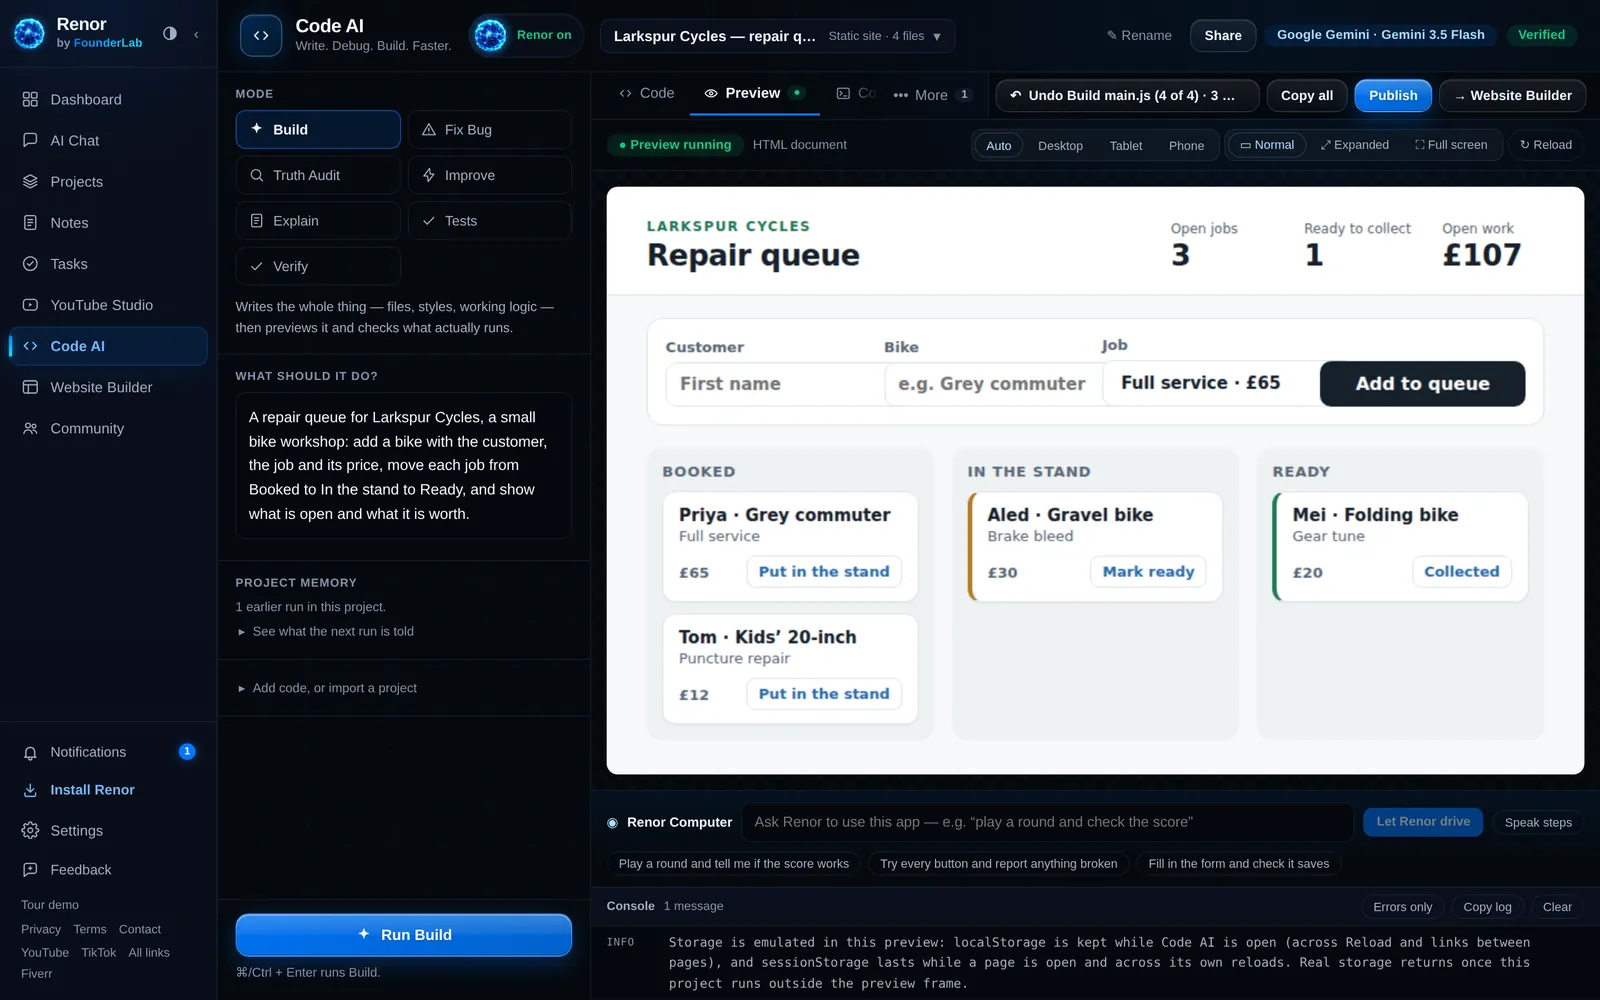Open the Larkspur Cycles project files dropdown

(x=777, y=36)
